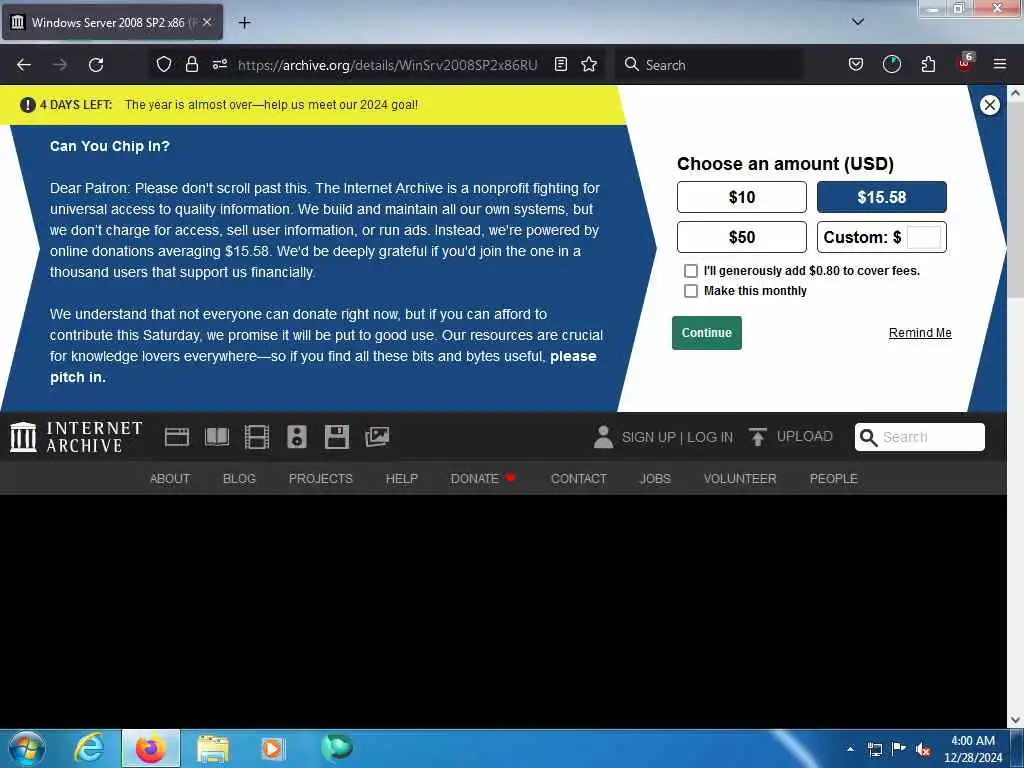1024x768 pixels.
Task: Reload the current page
Action: [x=96, y=65]
